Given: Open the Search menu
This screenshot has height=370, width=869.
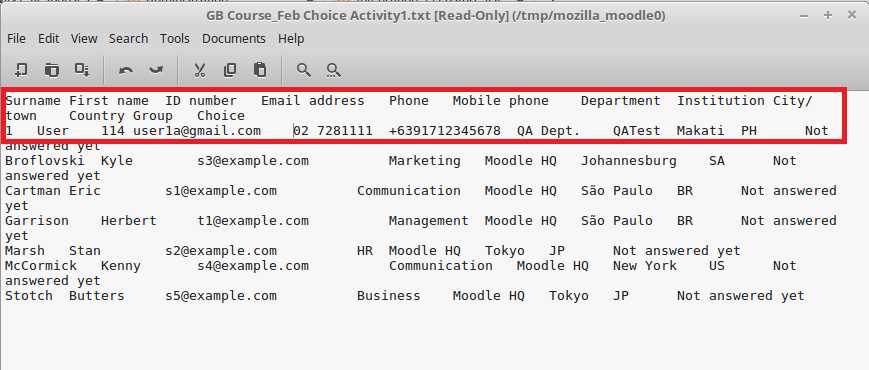Looking at the screenshot, I should (x=129, y=39).
